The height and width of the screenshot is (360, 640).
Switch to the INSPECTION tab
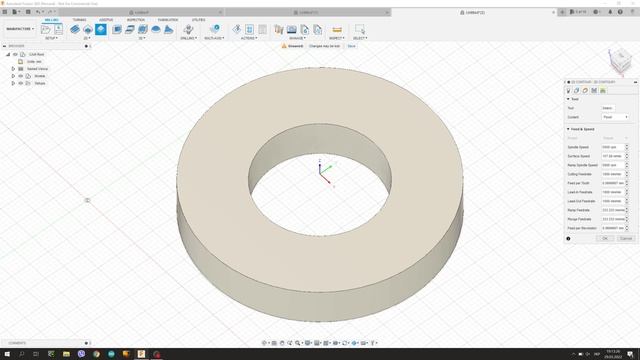coord(136,20)
